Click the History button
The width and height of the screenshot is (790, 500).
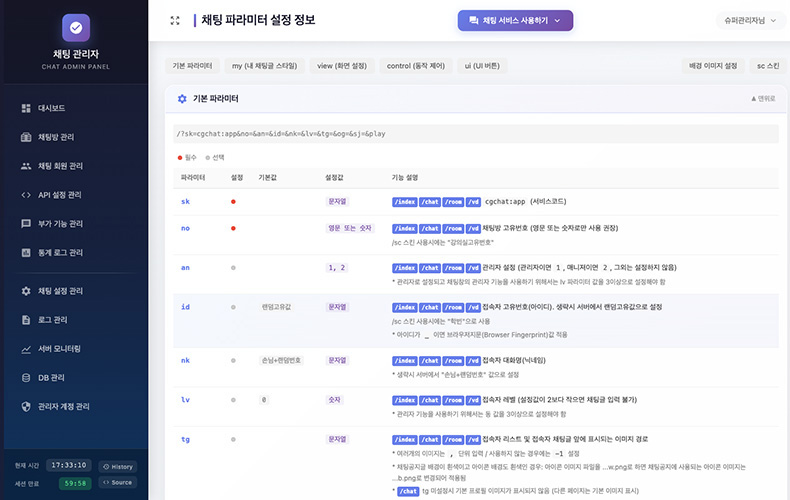pos(118,467)
